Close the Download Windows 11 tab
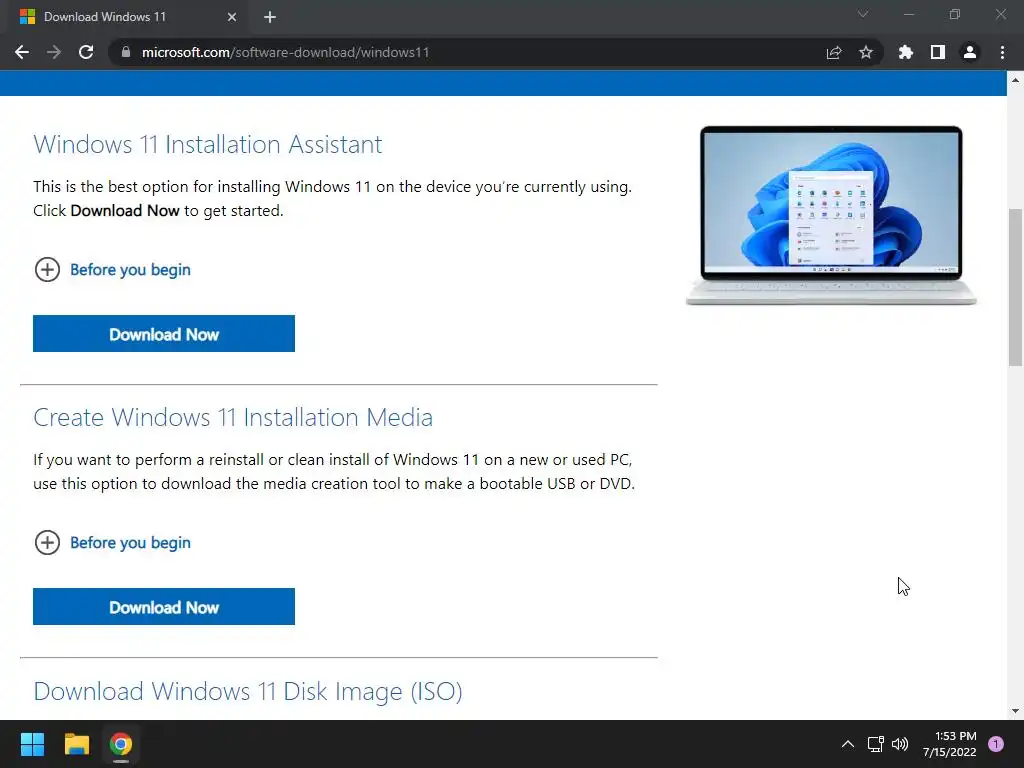 pyautogui.click(x=232, y=17)
